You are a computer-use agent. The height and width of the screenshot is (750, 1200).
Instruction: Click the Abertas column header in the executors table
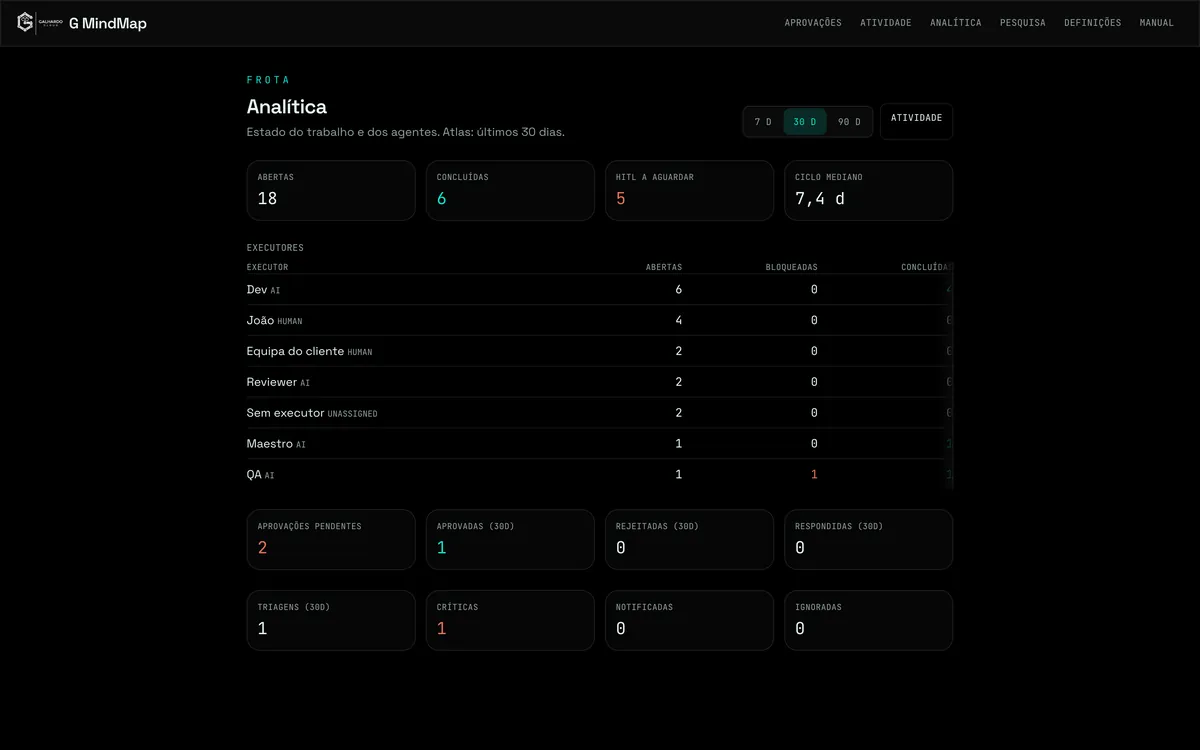pos(664,267)
